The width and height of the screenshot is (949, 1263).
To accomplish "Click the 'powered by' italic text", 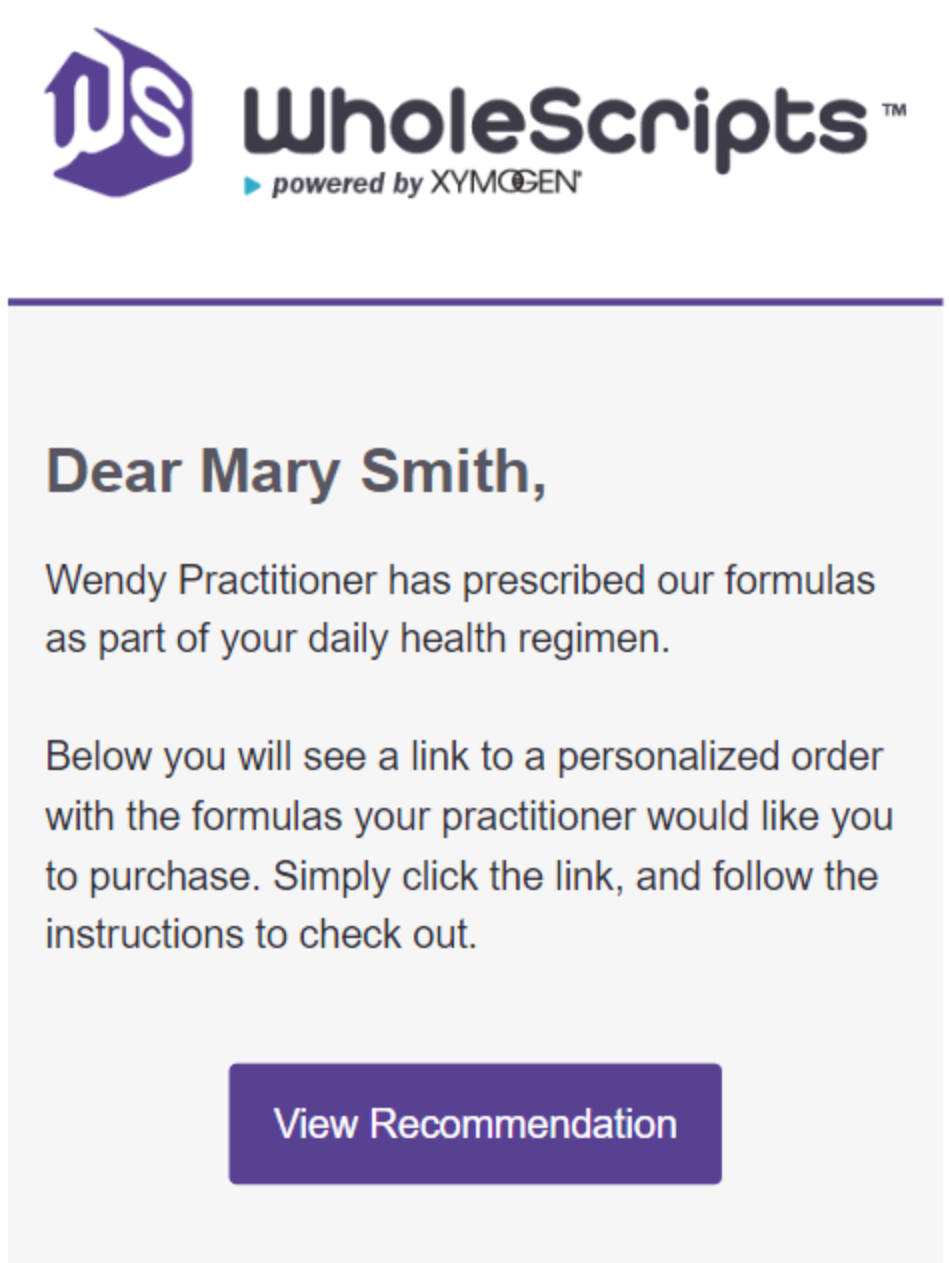I will point(347,185).
